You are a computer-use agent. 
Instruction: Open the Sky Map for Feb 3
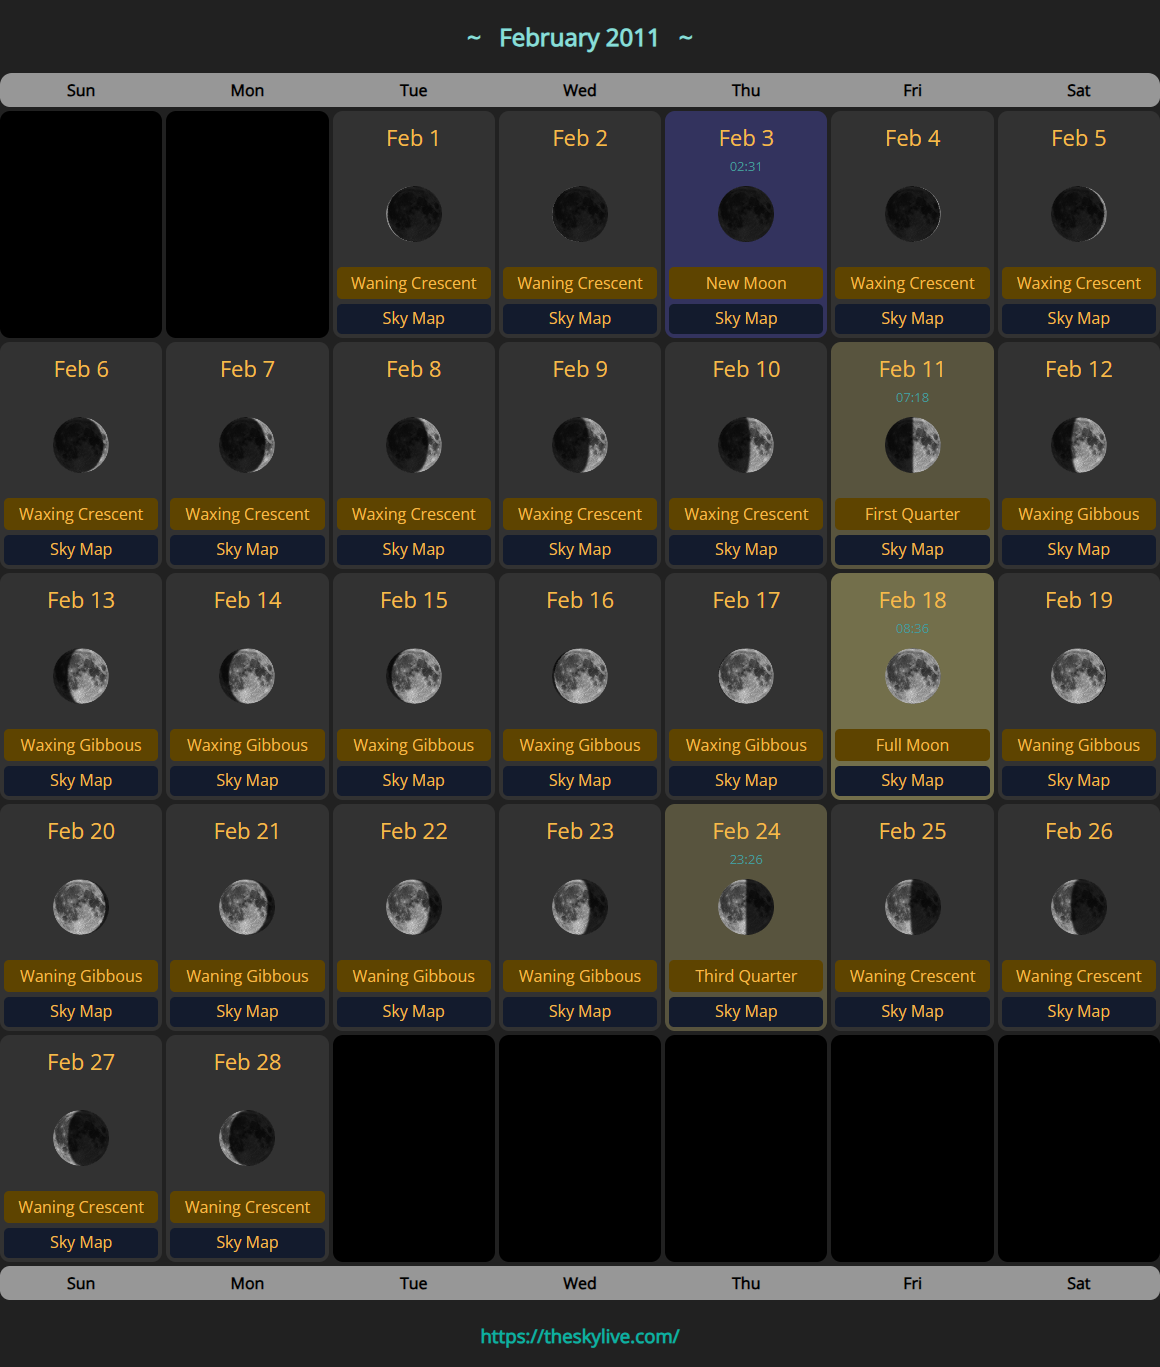pos(746,318)
